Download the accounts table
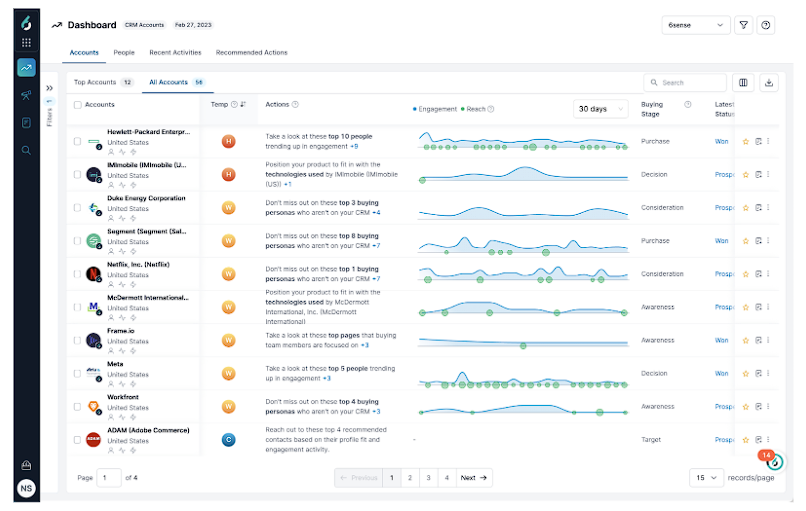The height and width of the screenshot is (511, 806). (x=768, y=82)
